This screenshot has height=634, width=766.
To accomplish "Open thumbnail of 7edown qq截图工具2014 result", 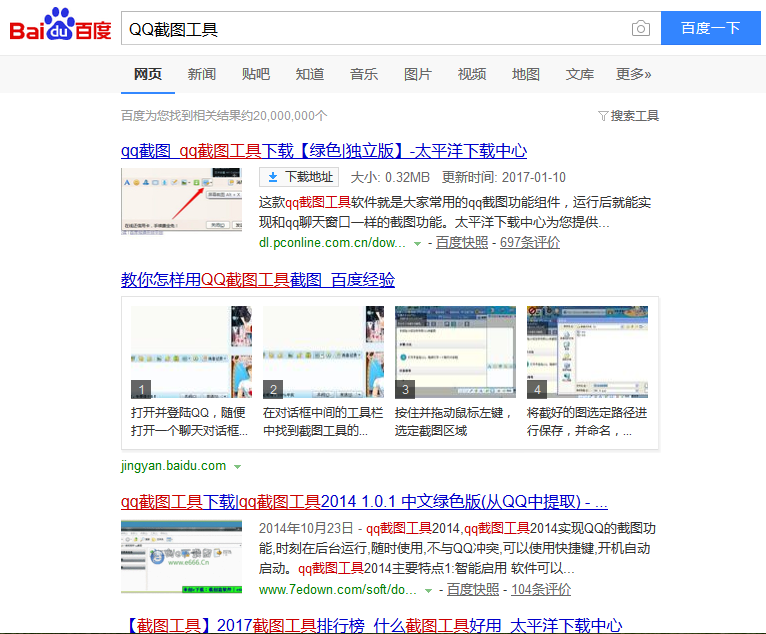I will tap(181, 557).
